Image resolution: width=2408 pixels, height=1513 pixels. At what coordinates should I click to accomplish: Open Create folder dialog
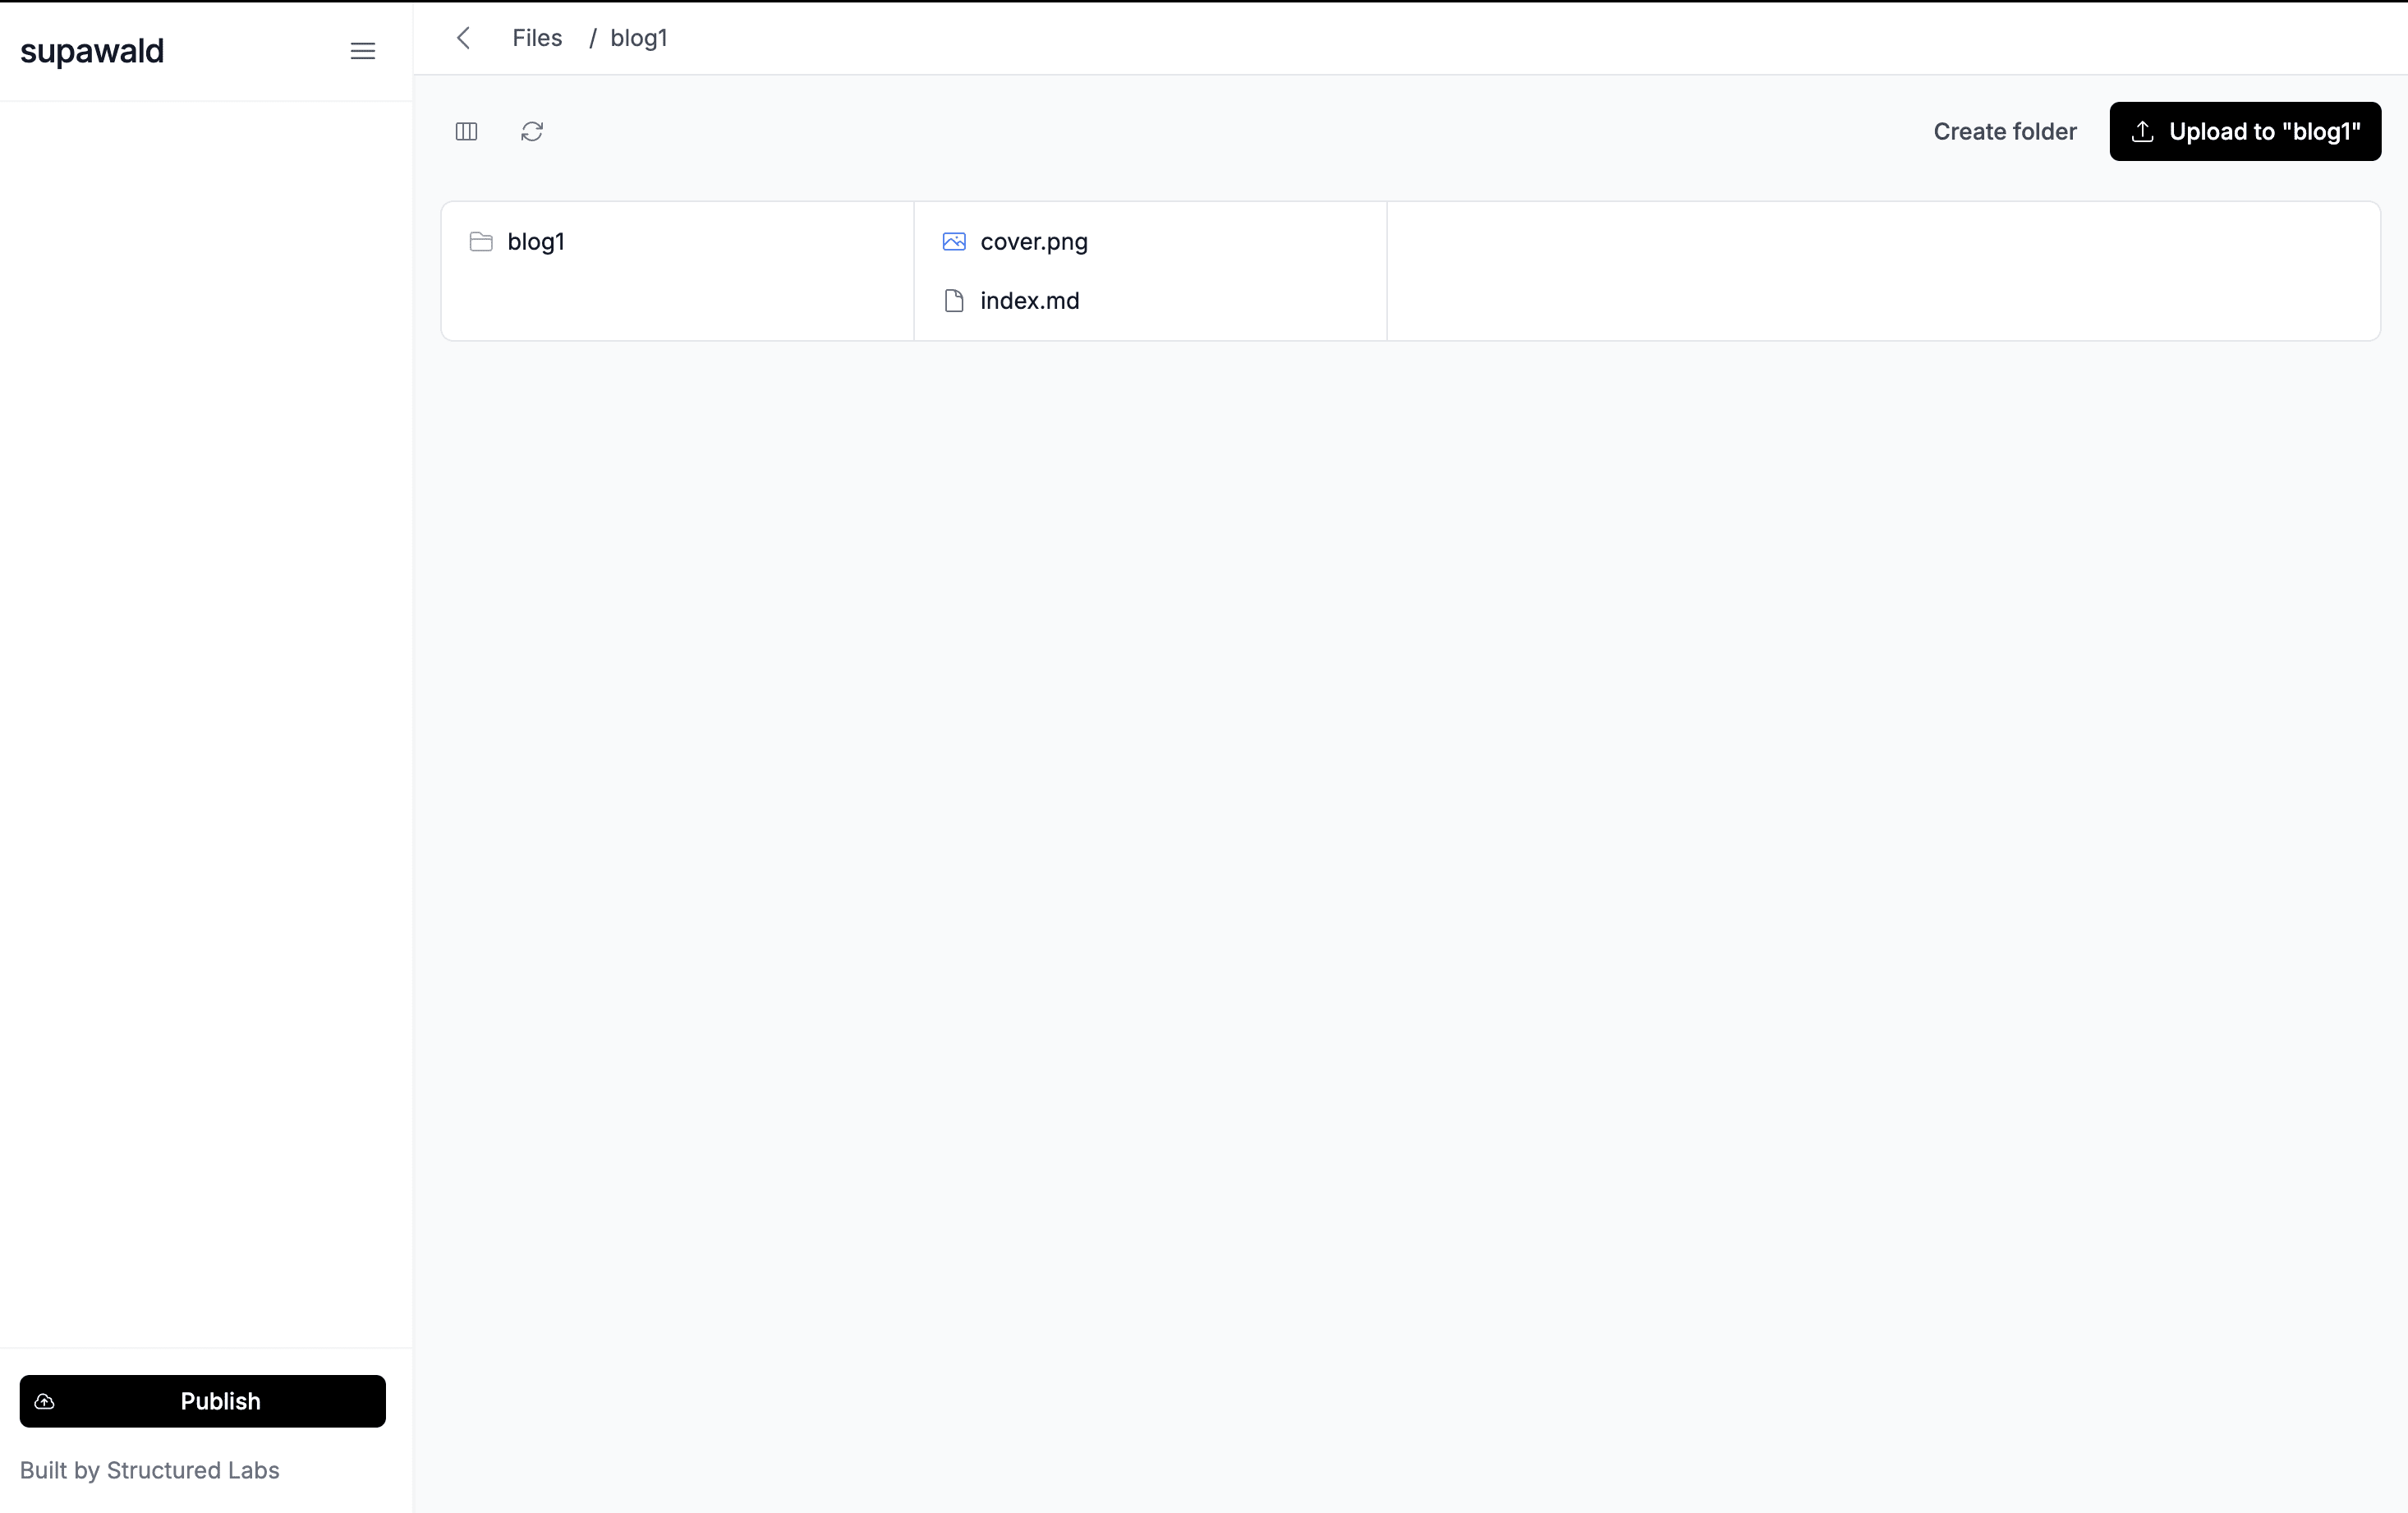click(2004, 131)
